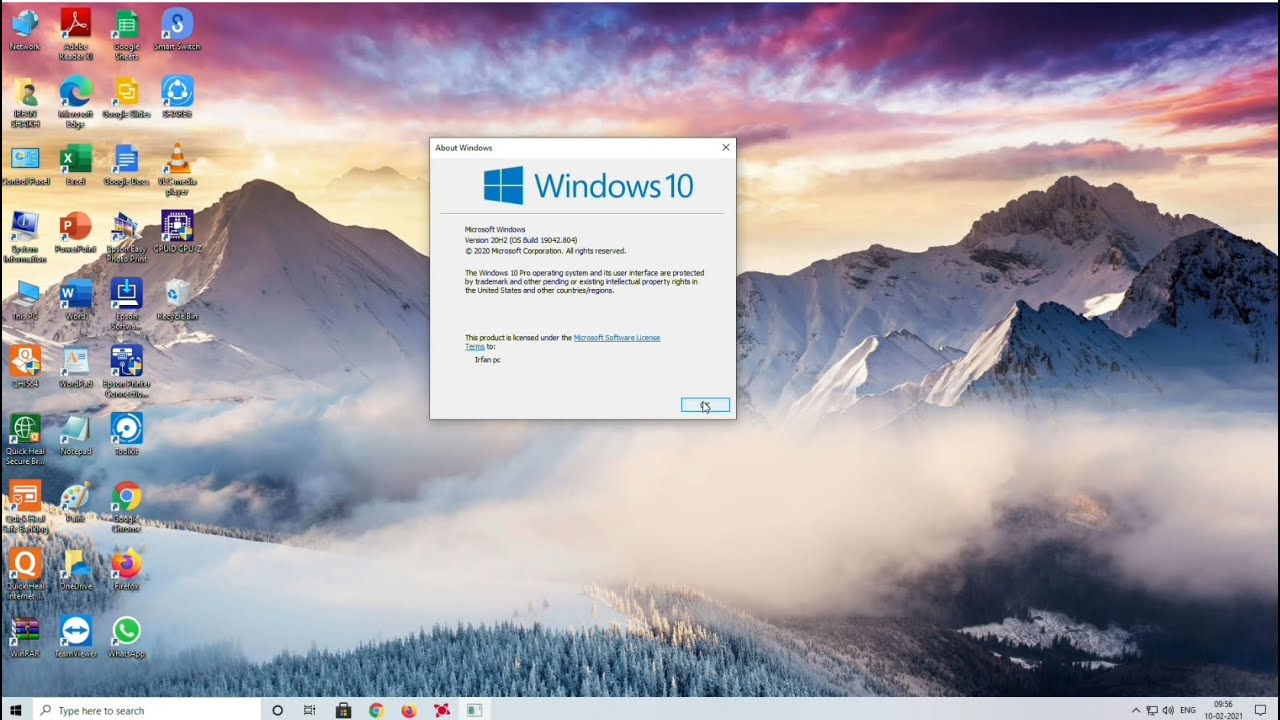Screen dimensions: 1280x720
Task: Launch TeamViewer desktop shortcut
Action: click(x=76, y=637)
